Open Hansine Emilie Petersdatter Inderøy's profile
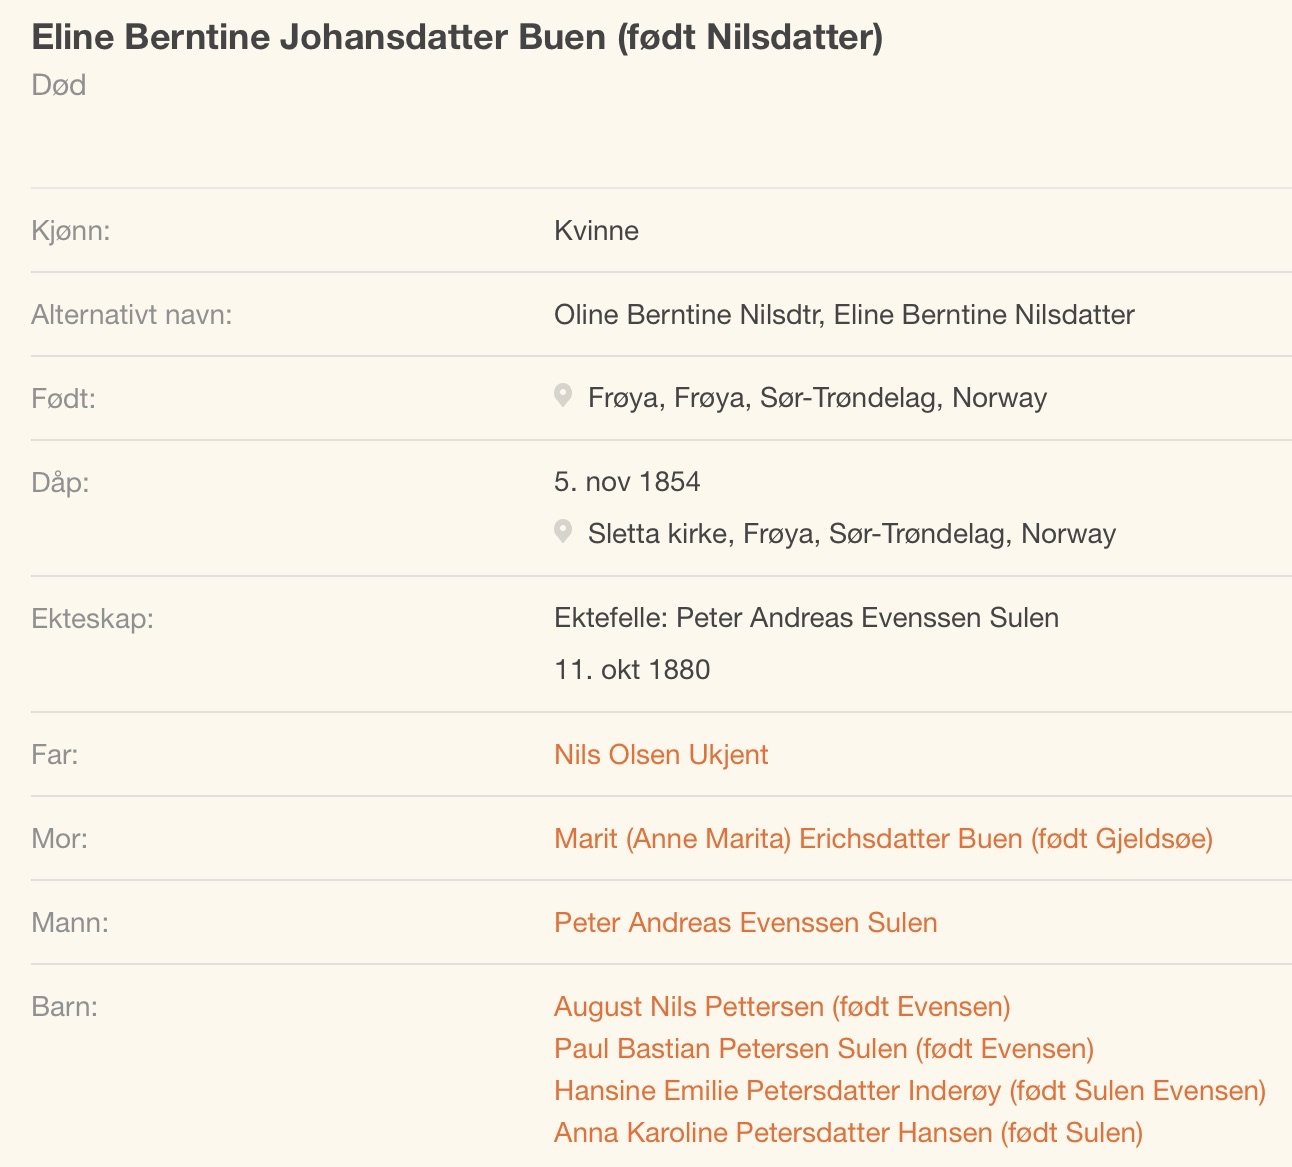Viewport: 1292px width, 1167px height. point(909,1090)
